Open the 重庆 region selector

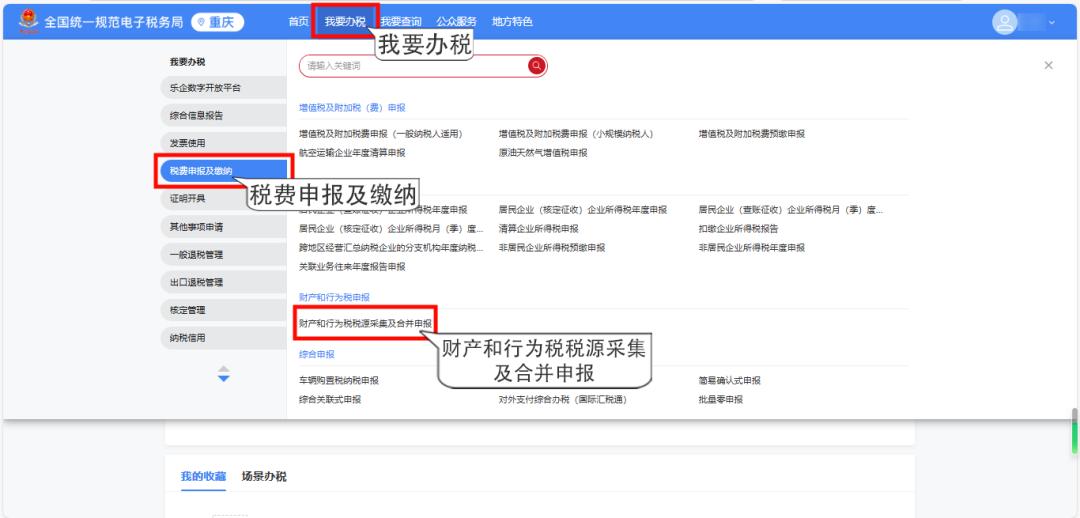(x=217, y=23)
